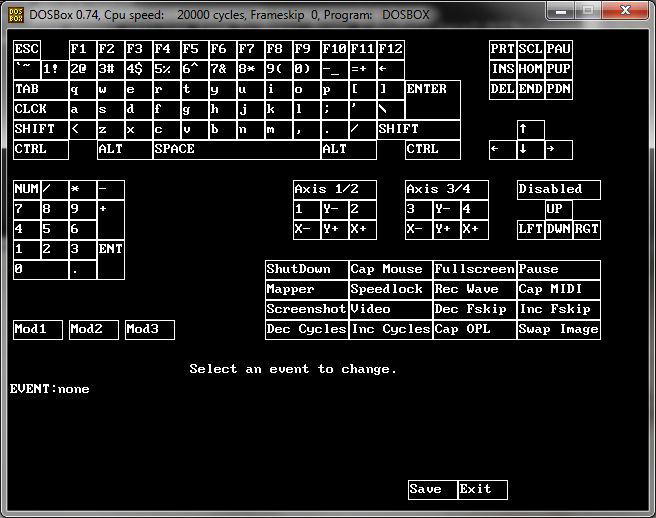Select the END key
Image resolution: width=656 pixels, height=518 pixels.
click(531, 90)
